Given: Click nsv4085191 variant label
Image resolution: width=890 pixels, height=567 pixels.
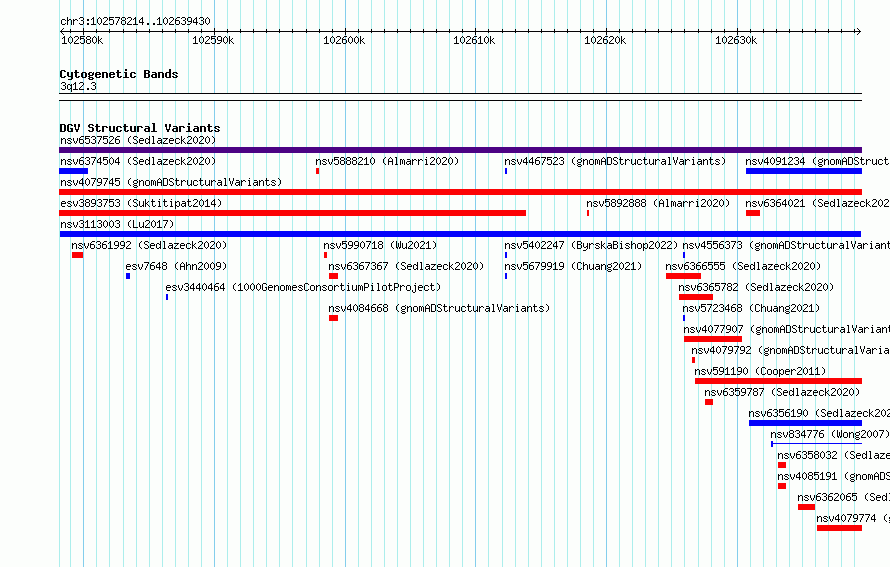Looking at the screenshot, I should click(x=833, y=476).
